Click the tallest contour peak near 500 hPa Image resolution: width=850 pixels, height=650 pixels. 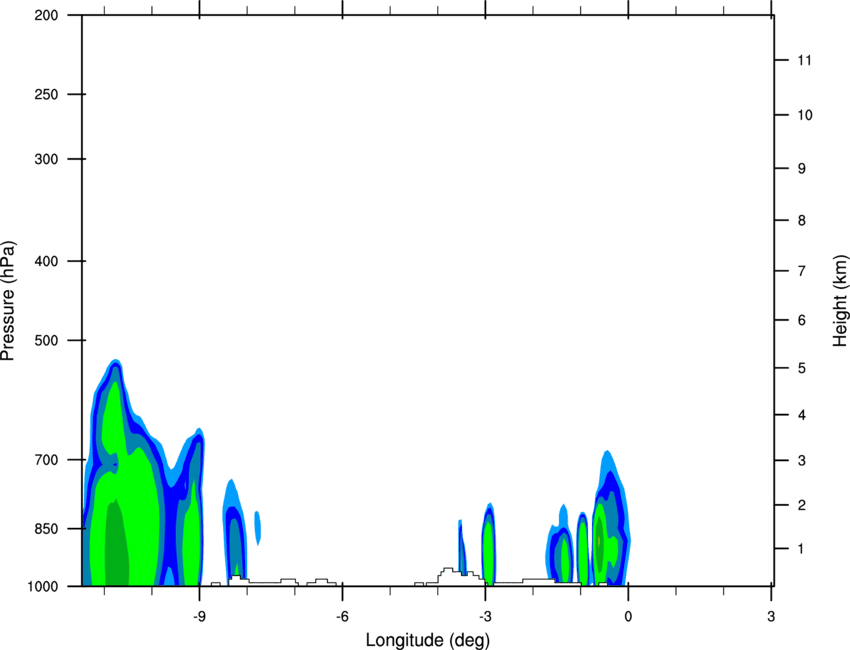pos(115,363)
